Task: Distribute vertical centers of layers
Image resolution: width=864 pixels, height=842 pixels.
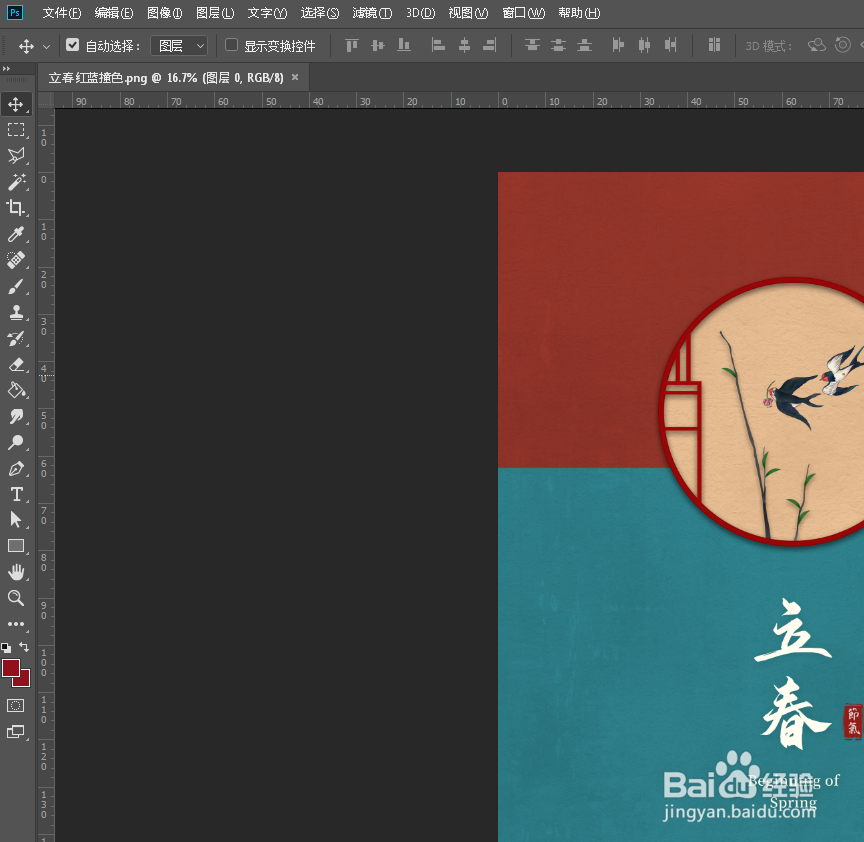Action: (558, 45)
